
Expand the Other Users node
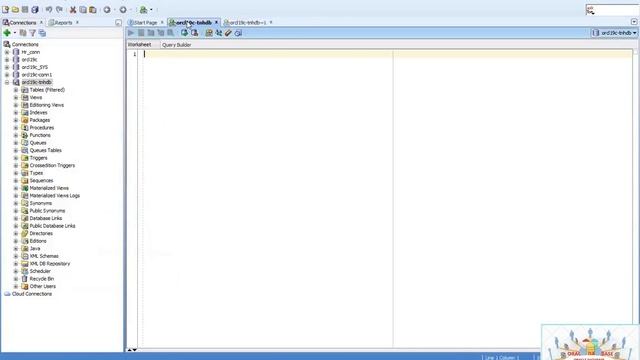point(16,287)
